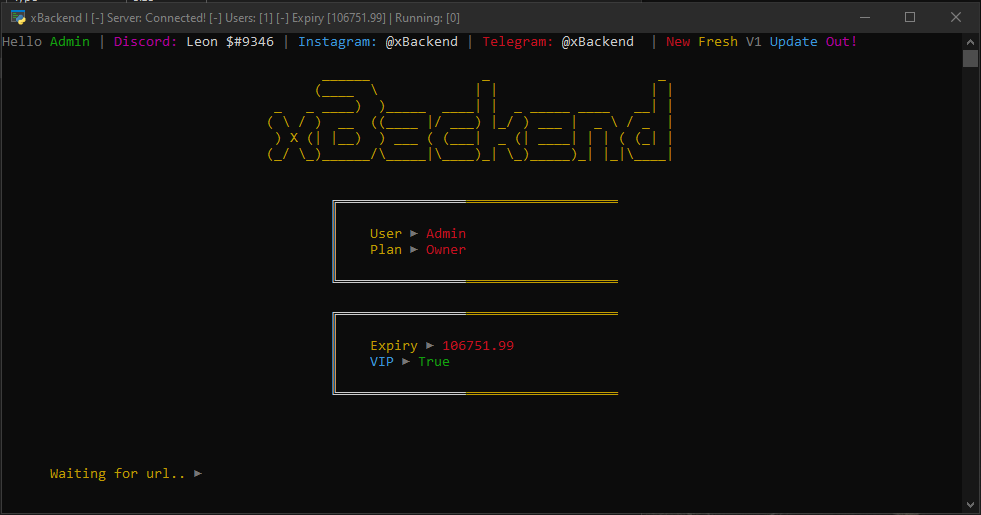The image size is (981, 515).
Task: Close the xBackend console window
Action: coord(955,18)
